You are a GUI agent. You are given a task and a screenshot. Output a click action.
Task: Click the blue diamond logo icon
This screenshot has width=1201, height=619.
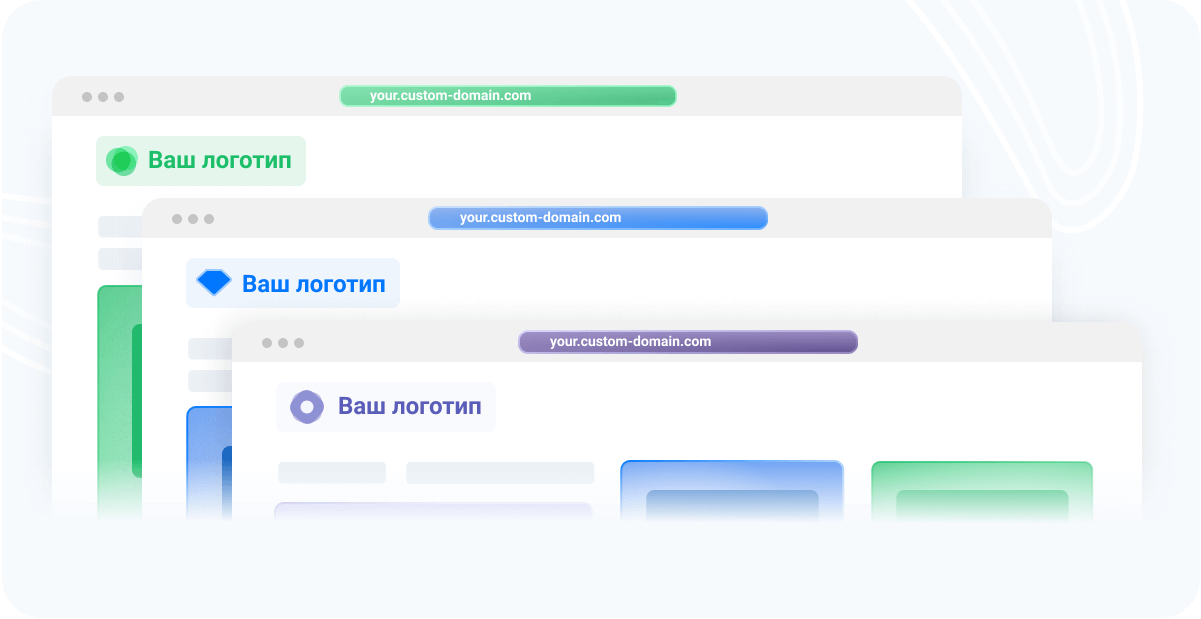pos(213,283)
